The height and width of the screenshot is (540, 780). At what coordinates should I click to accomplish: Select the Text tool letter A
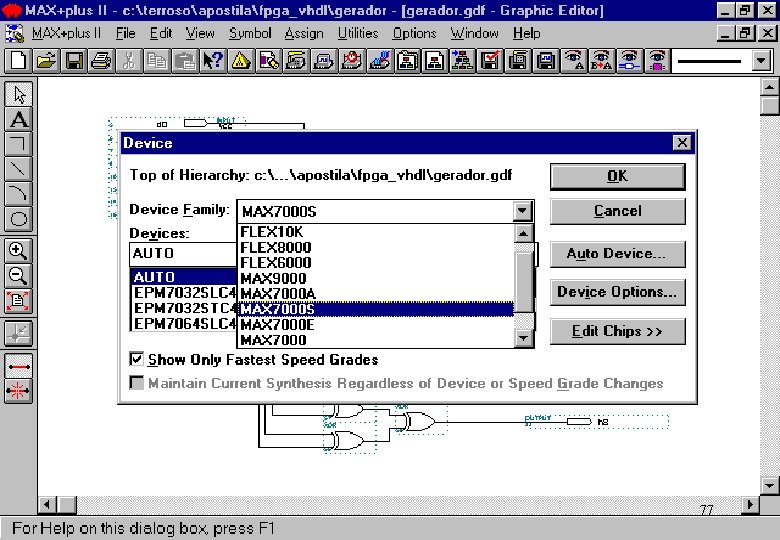point(19,119)
